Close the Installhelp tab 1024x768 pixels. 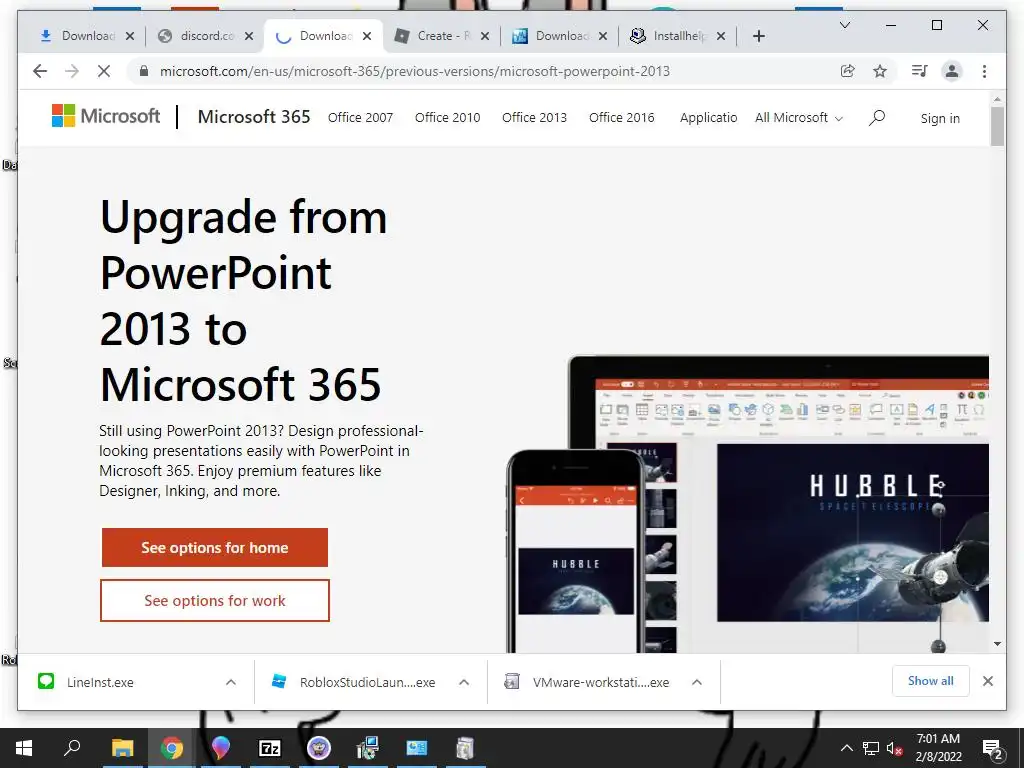tap(720, 36)
